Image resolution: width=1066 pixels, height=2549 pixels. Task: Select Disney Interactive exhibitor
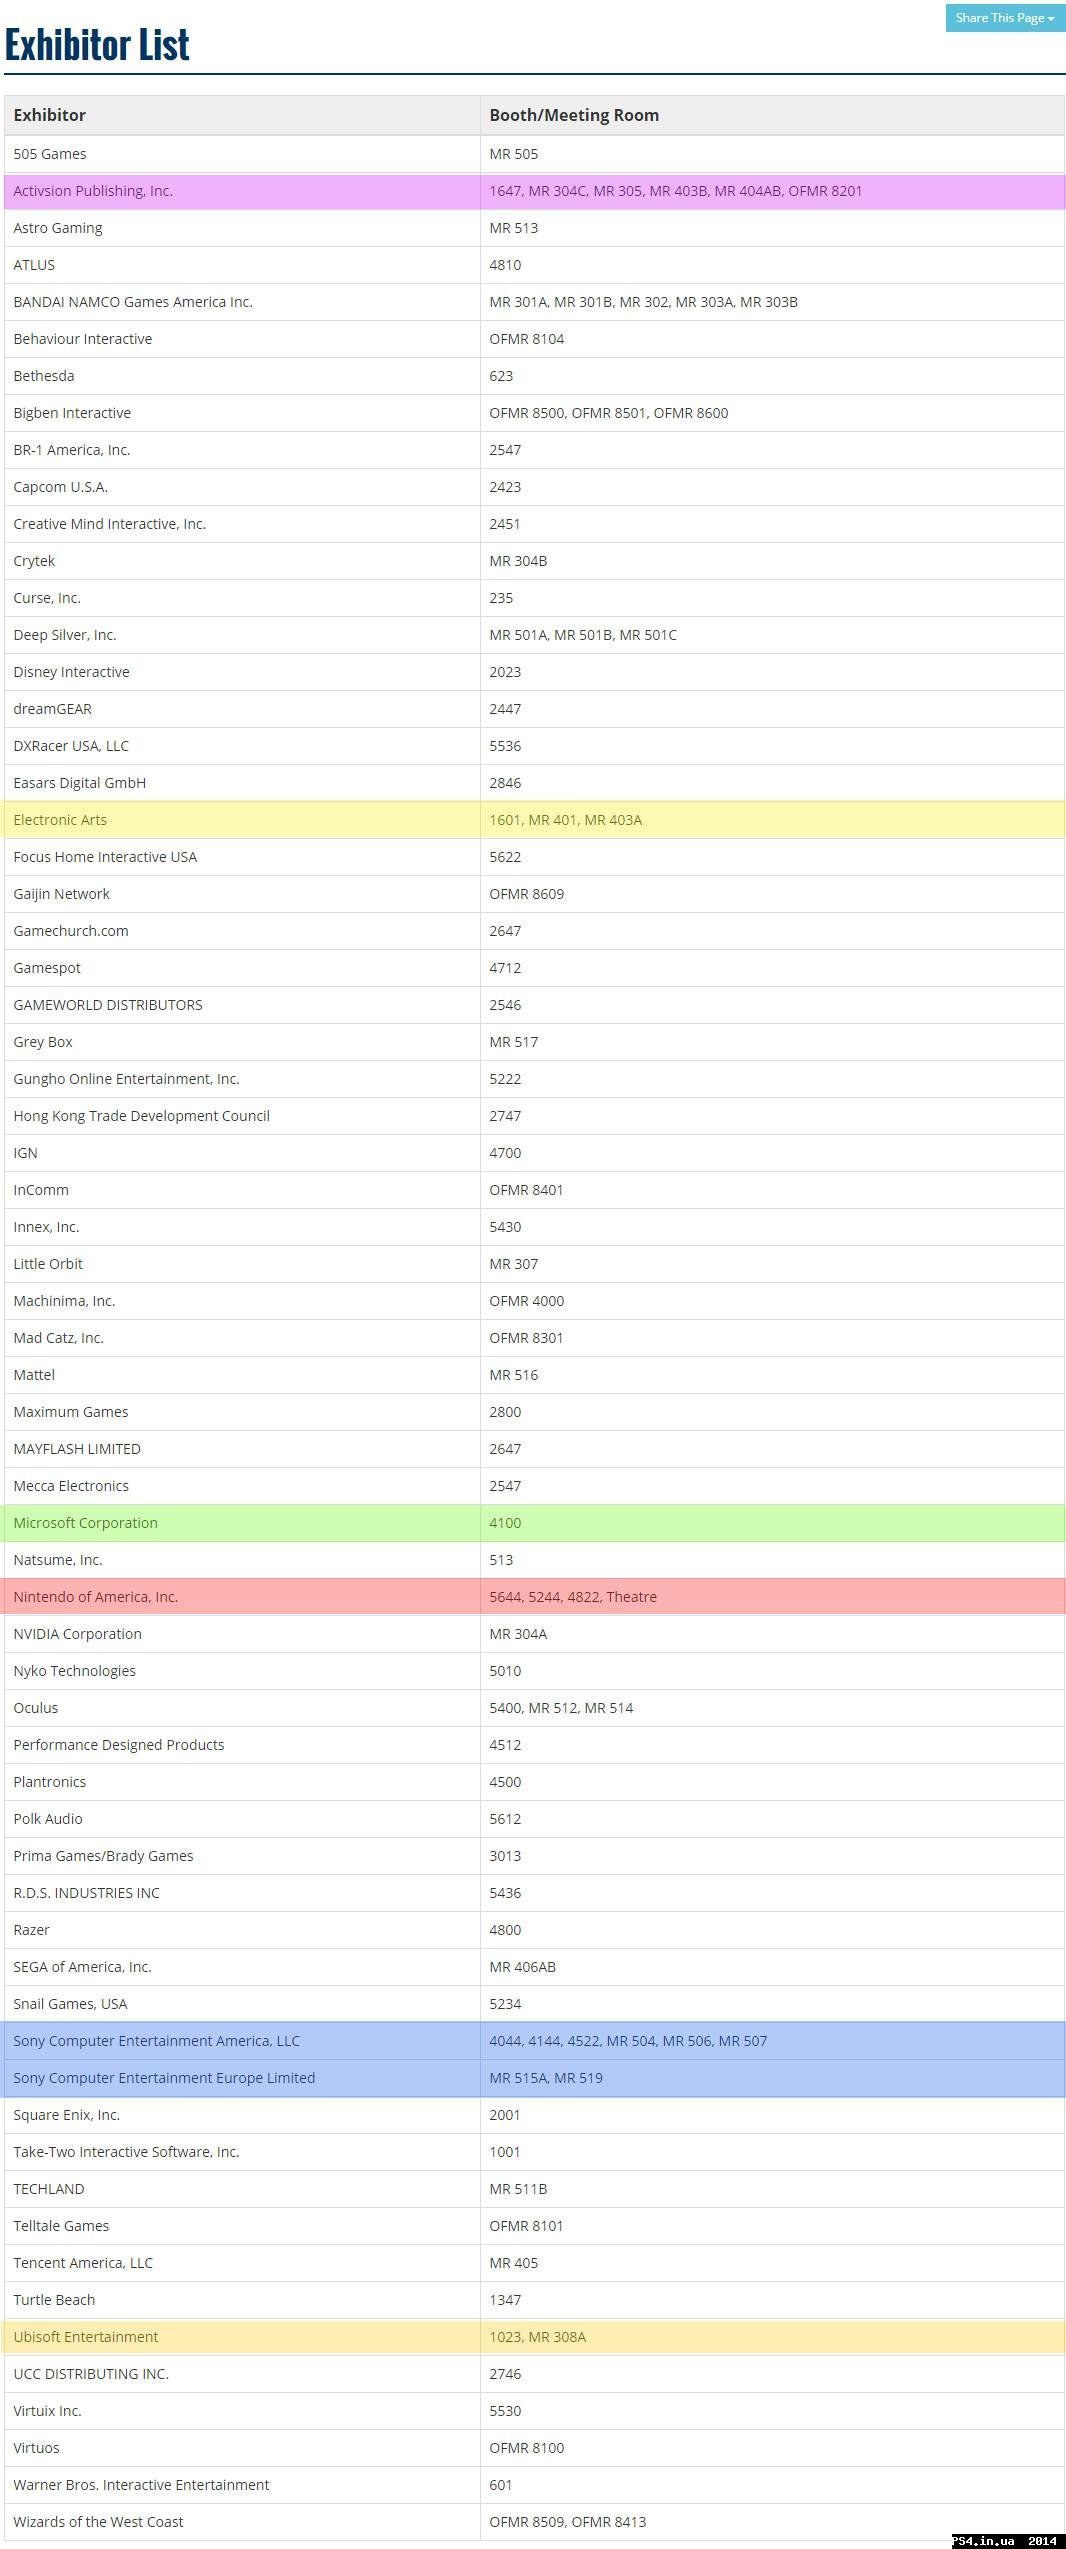(x=72, y=672)
